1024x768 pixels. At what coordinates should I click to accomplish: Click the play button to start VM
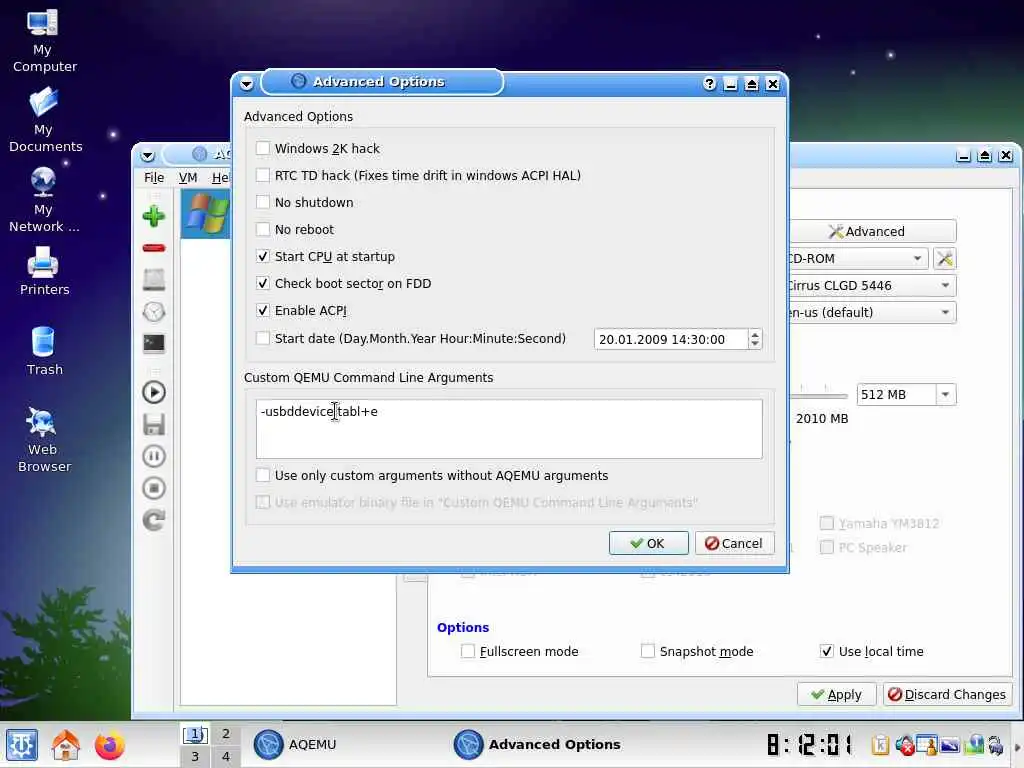[154, 392]
